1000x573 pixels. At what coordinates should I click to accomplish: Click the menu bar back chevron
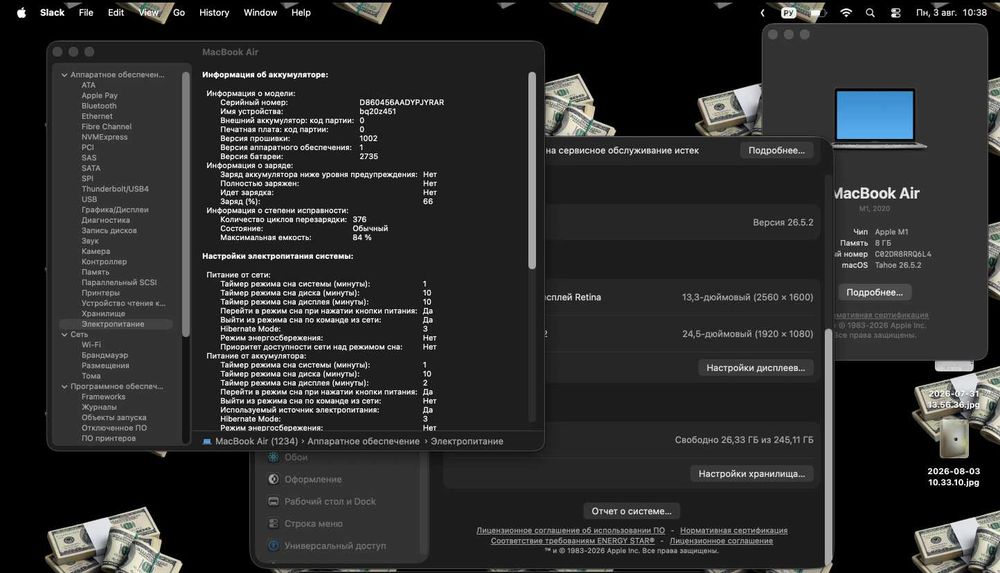point(762,12)
